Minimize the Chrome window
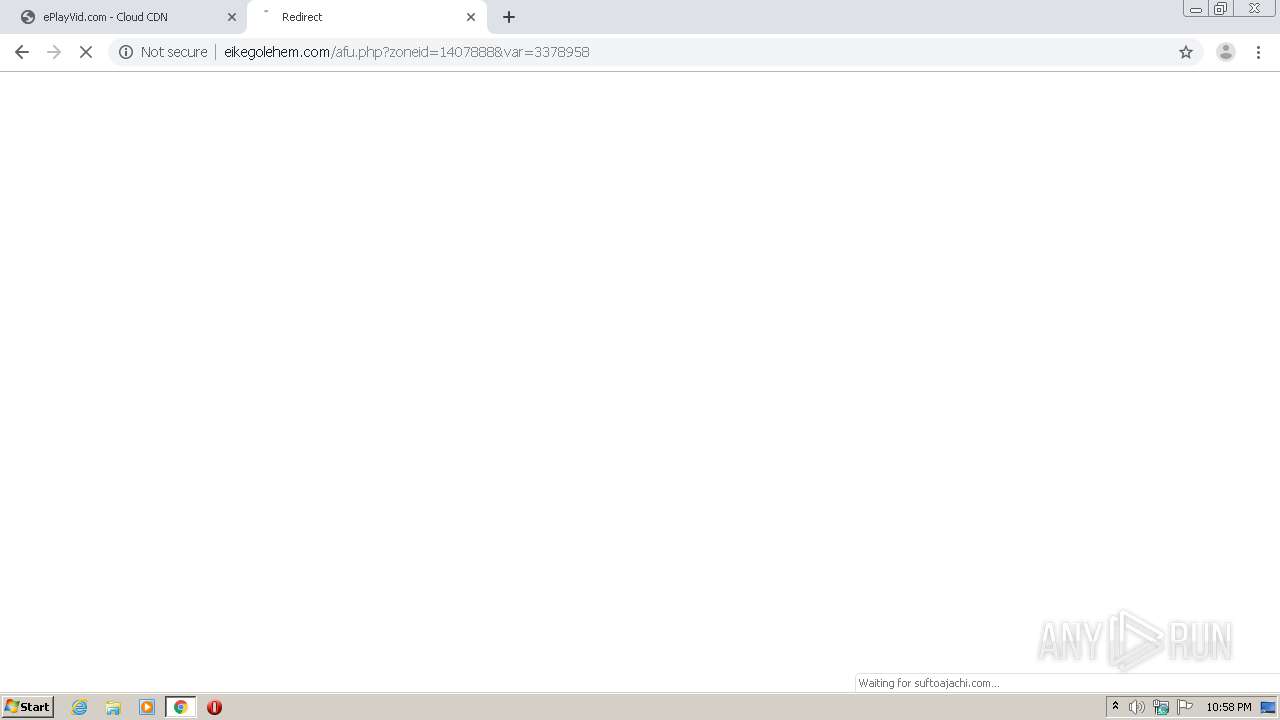The width and height of the screenshot is (1280, 720). pos(1195,9)
